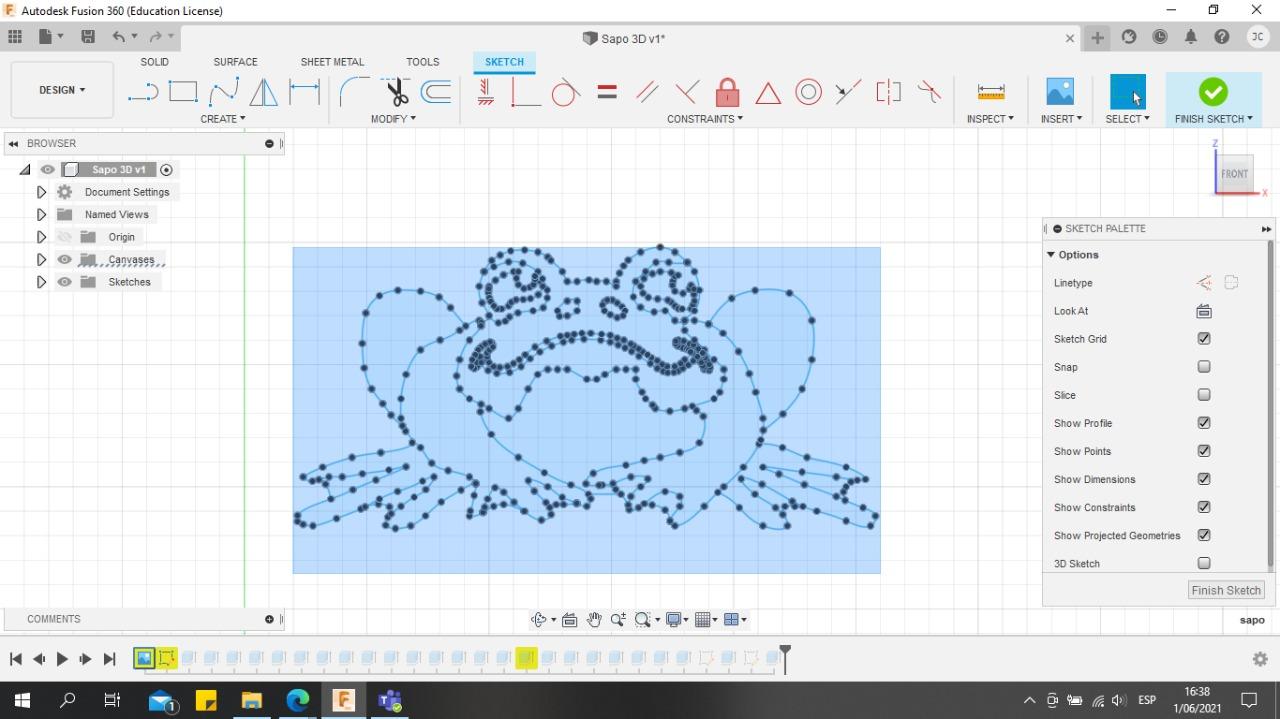Select the SKETCH tab
Viewport: 1280px width, 719px height.
tap(504, 62)
